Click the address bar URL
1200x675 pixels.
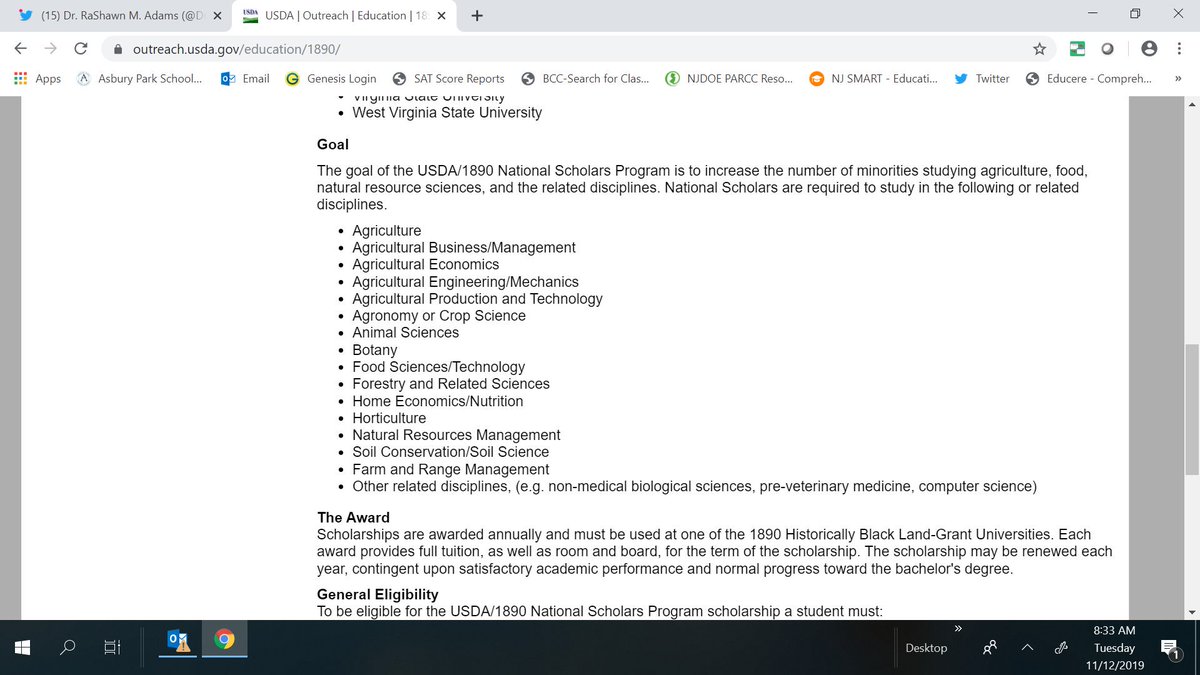pyautogui.click(x=236, y=48)
